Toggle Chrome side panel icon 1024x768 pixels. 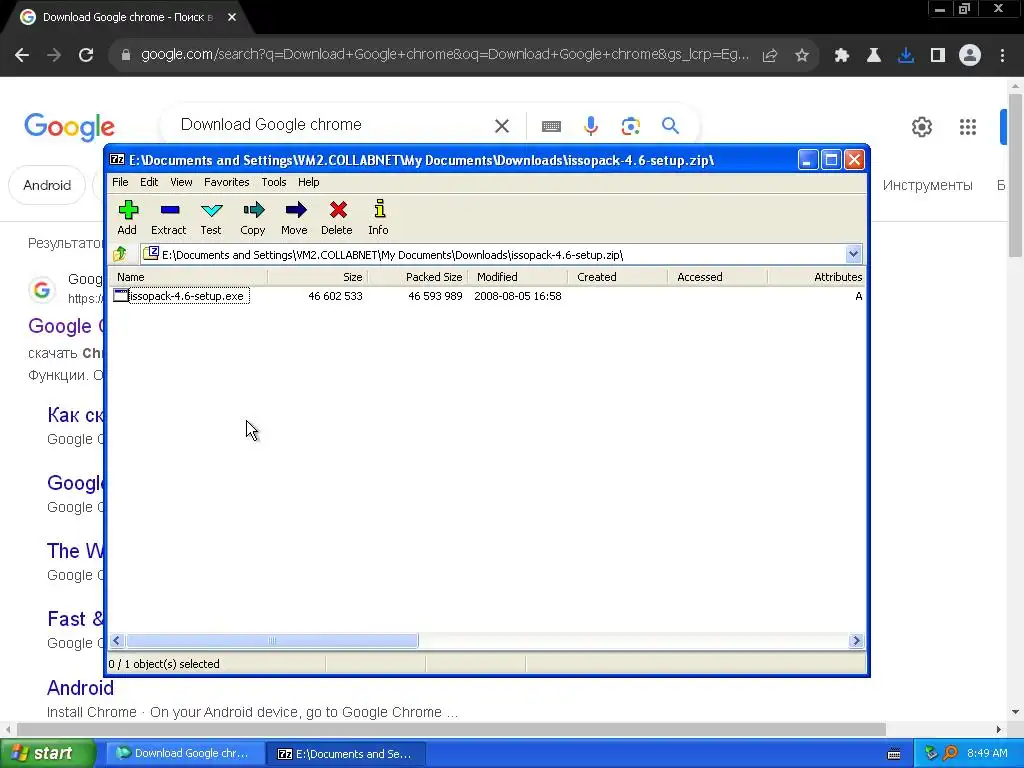click(x=938, y=56)
